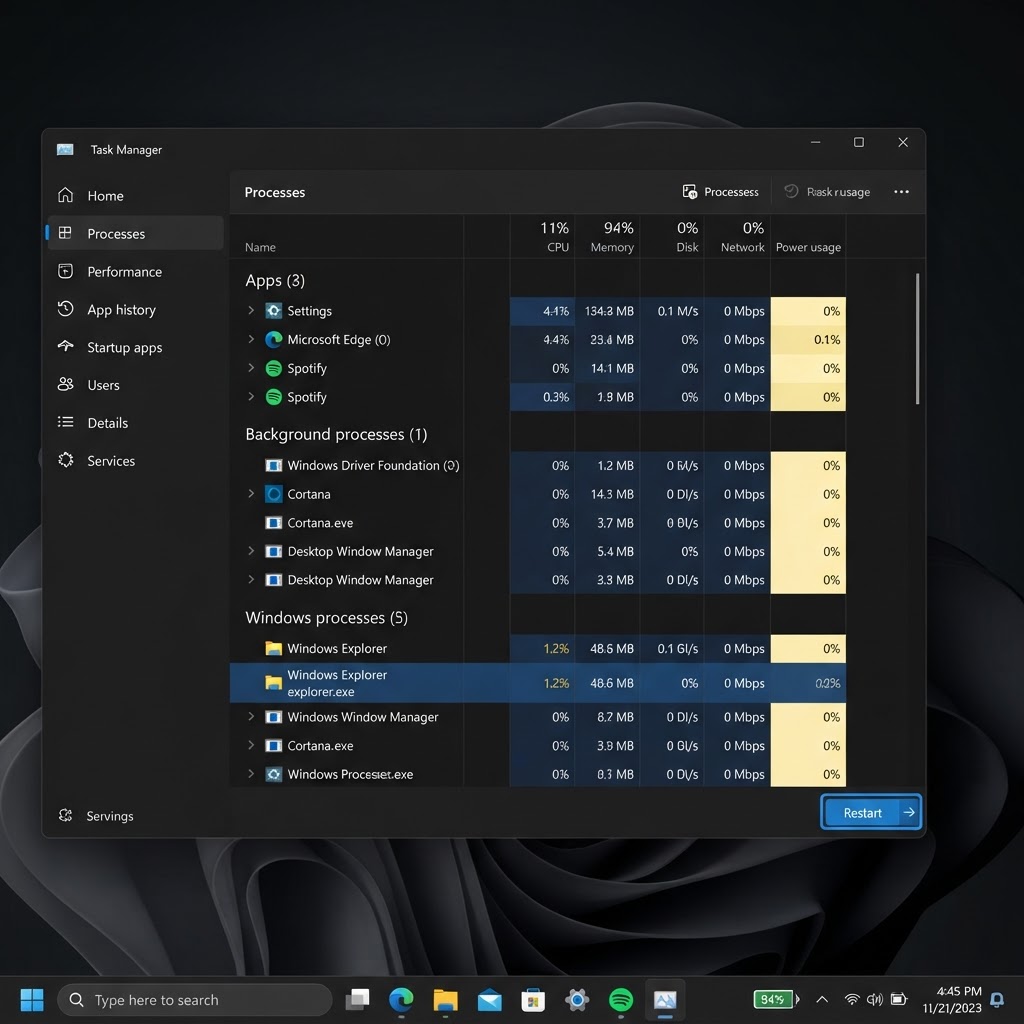Show hidden system tray icons chevron
This screenshot has height=1024, width=1024.
pyautogui.click(x=822, y=999)
